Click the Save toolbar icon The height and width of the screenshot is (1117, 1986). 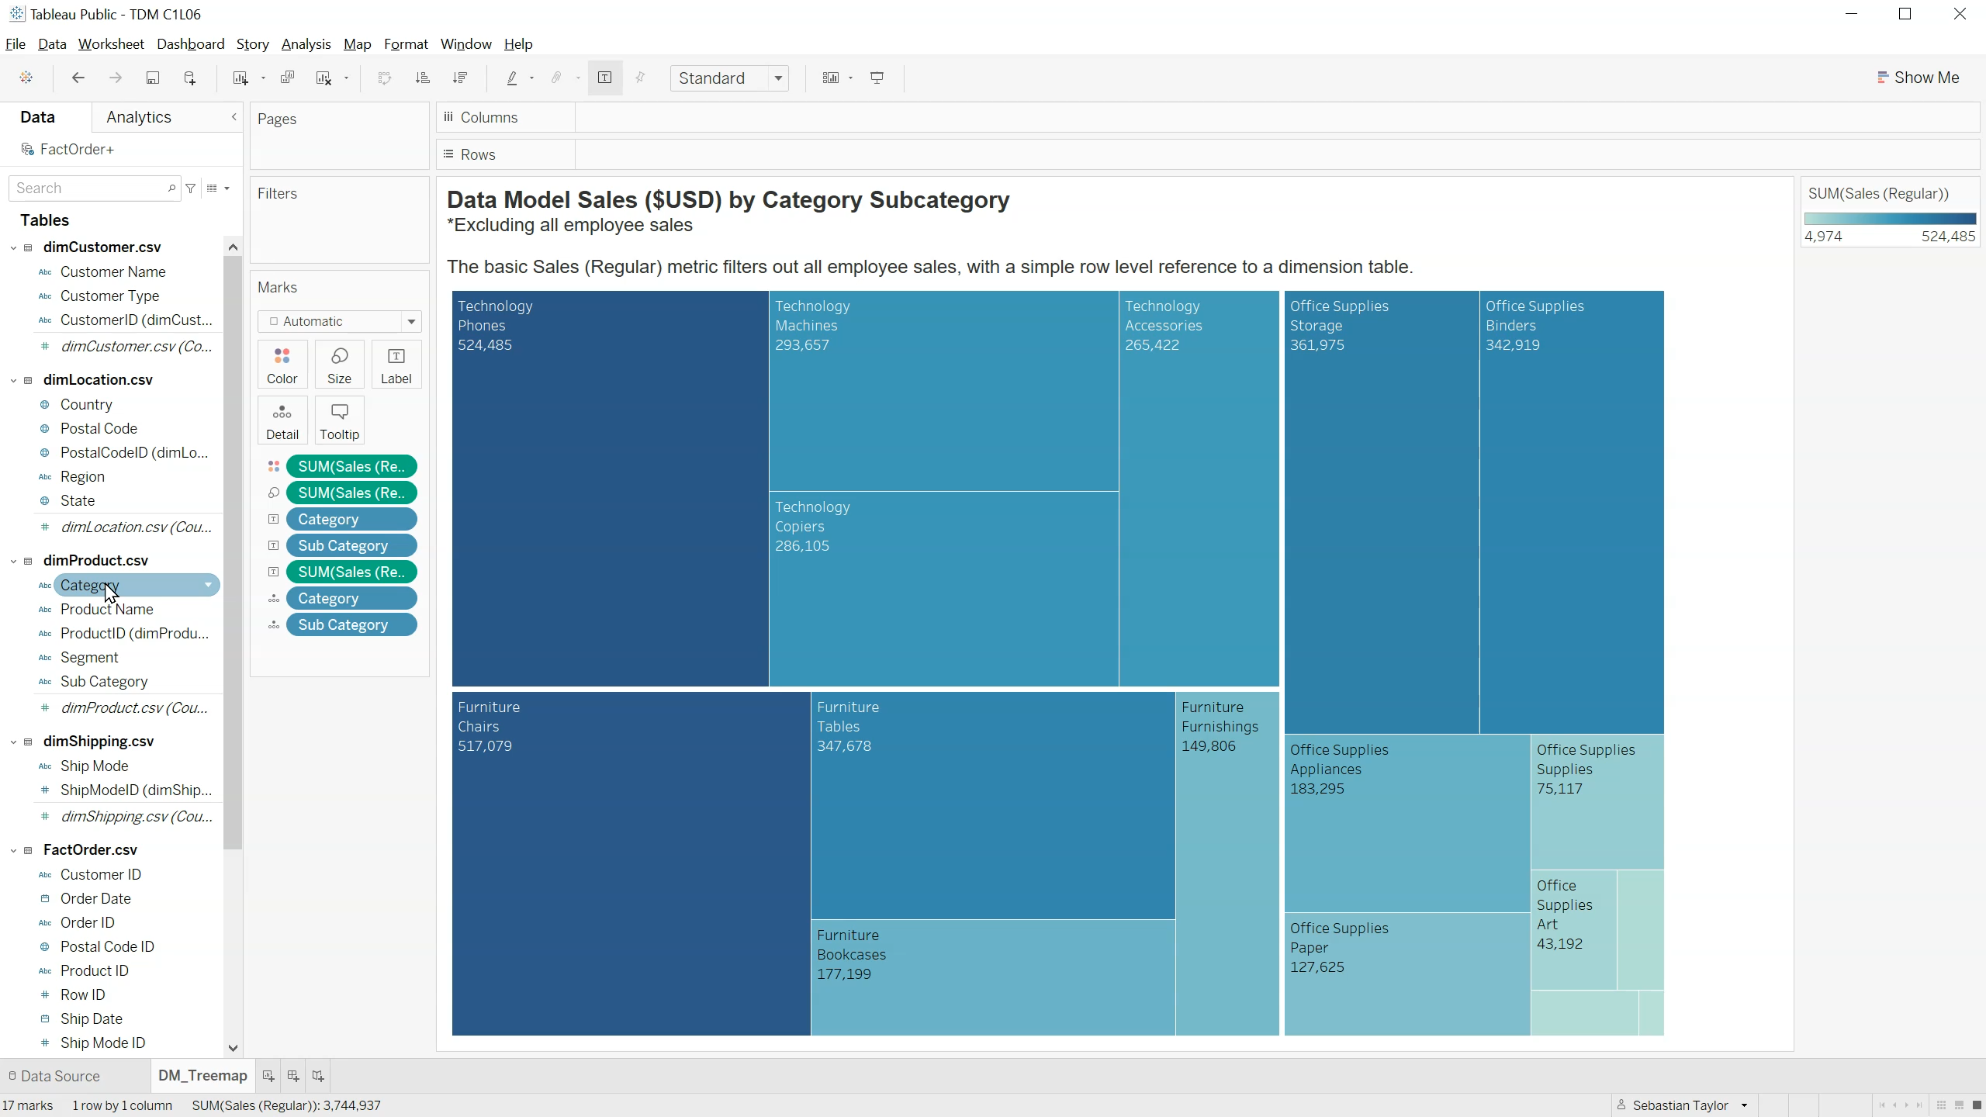152,78
